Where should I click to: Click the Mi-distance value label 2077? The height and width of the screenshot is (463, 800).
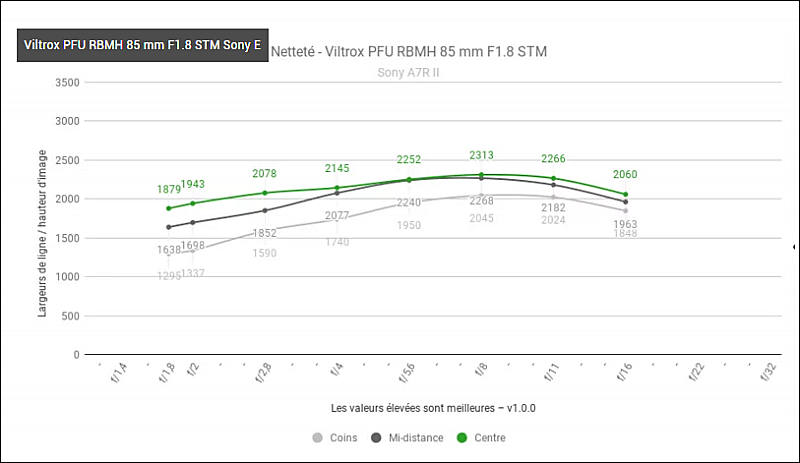(x=337, y=216)
